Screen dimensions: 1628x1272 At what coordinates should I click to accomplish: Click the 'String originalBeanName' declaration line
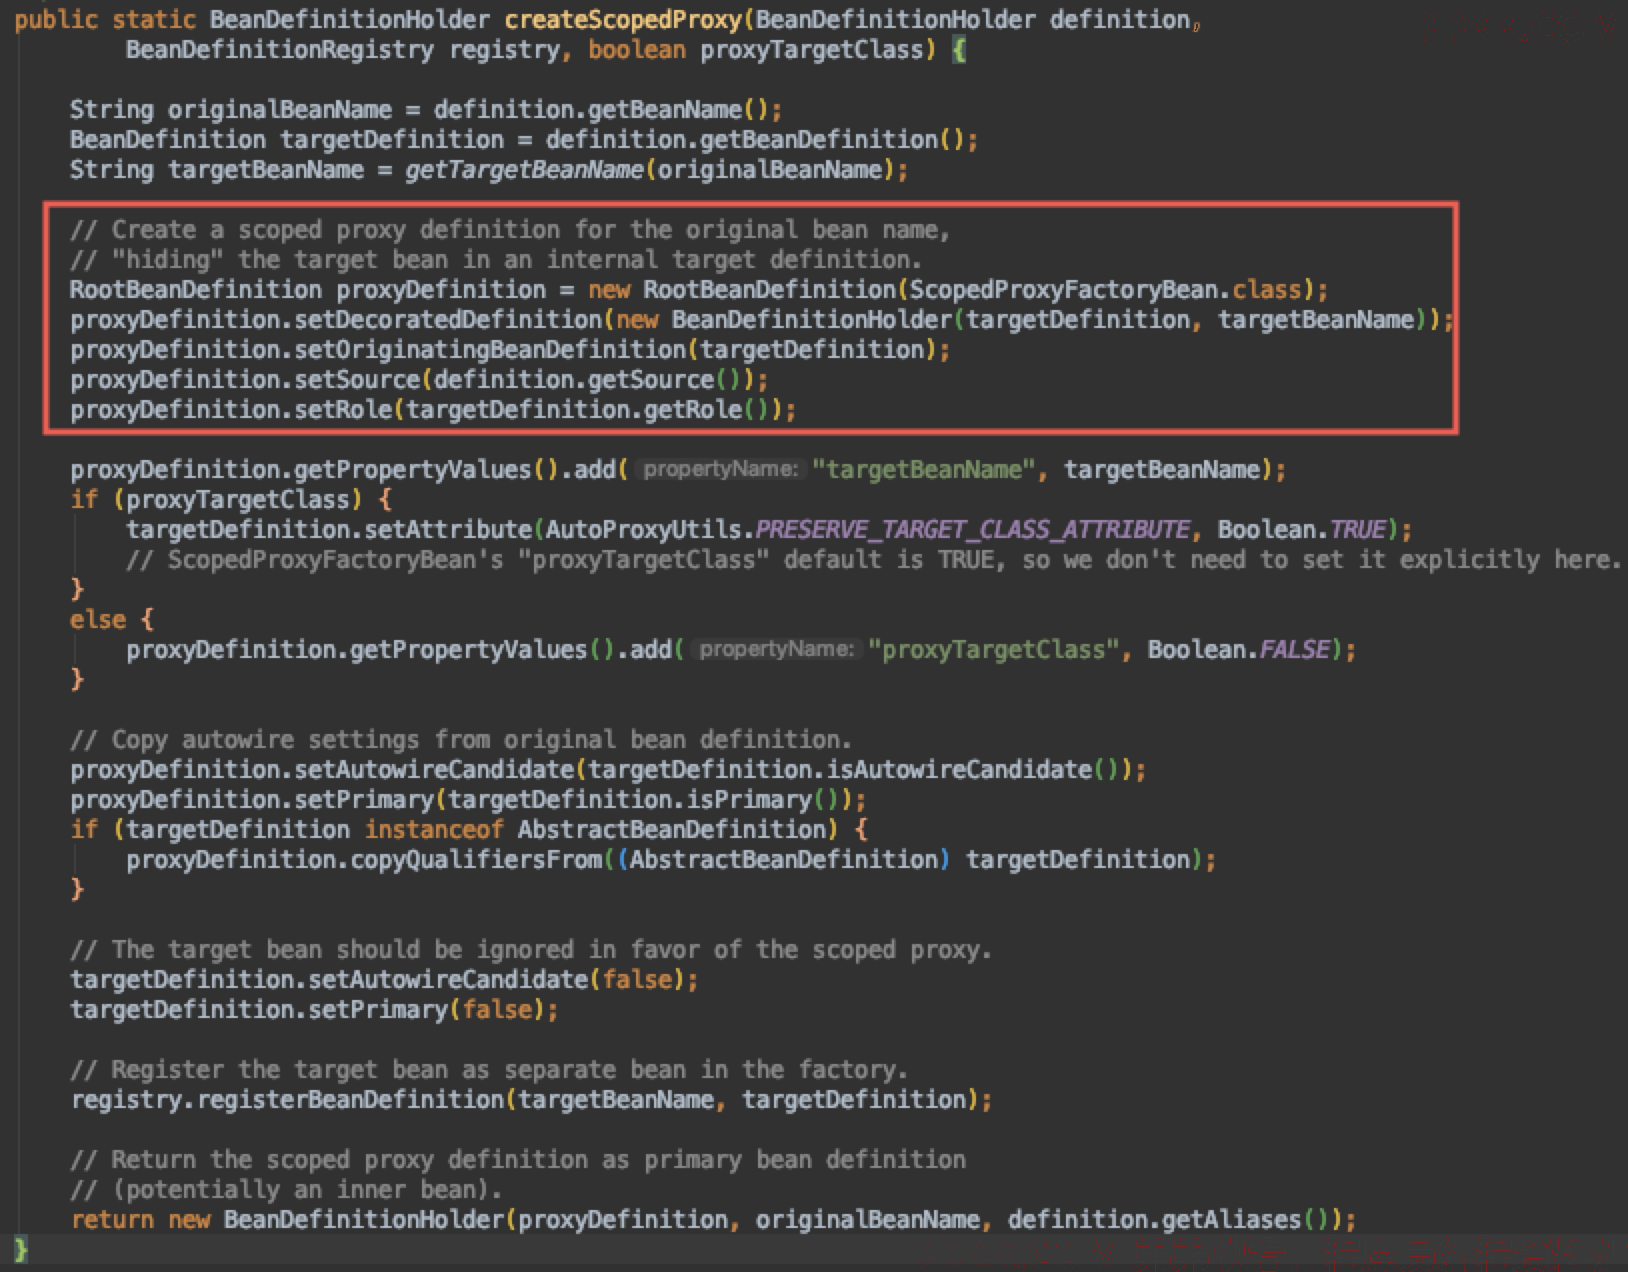pyautogui.click(x=426, y=109)
